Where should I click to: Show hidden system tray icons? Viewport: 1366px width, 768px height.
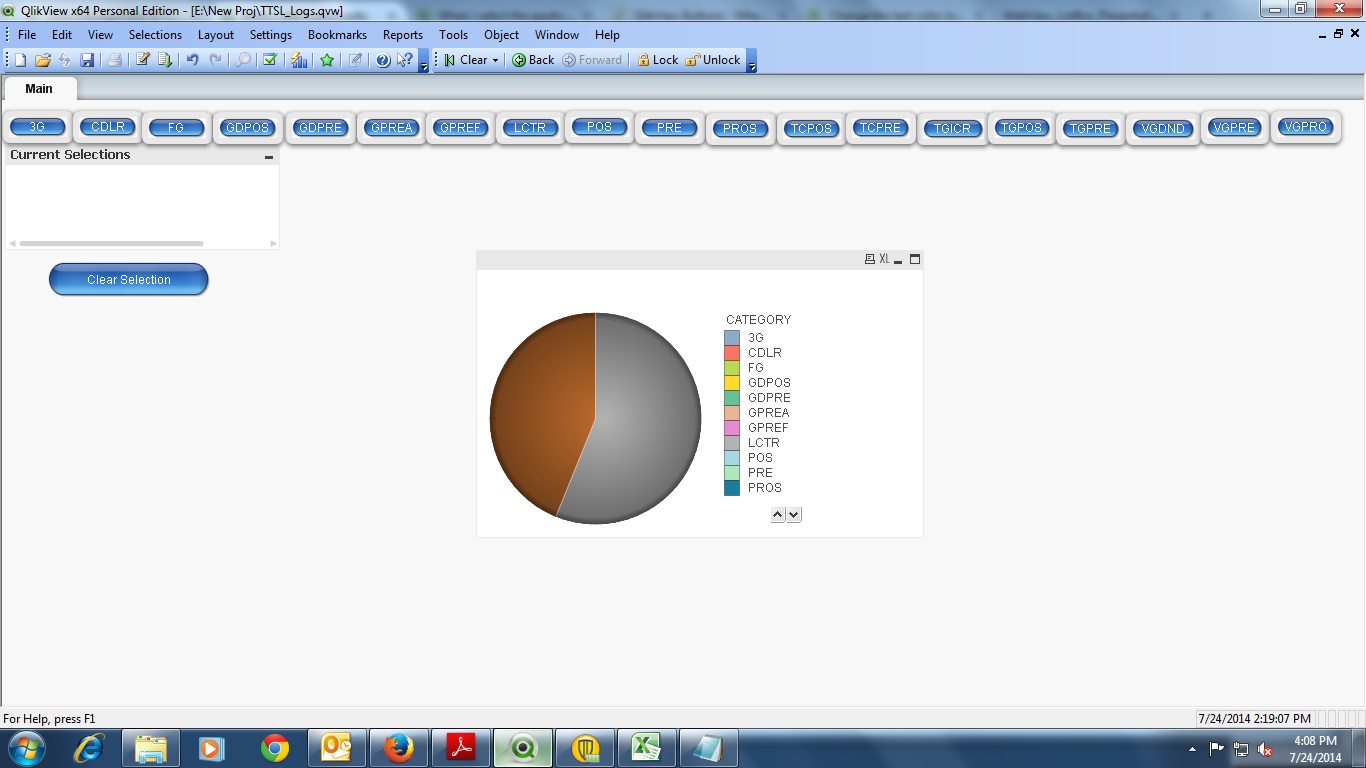[1192, 749]
